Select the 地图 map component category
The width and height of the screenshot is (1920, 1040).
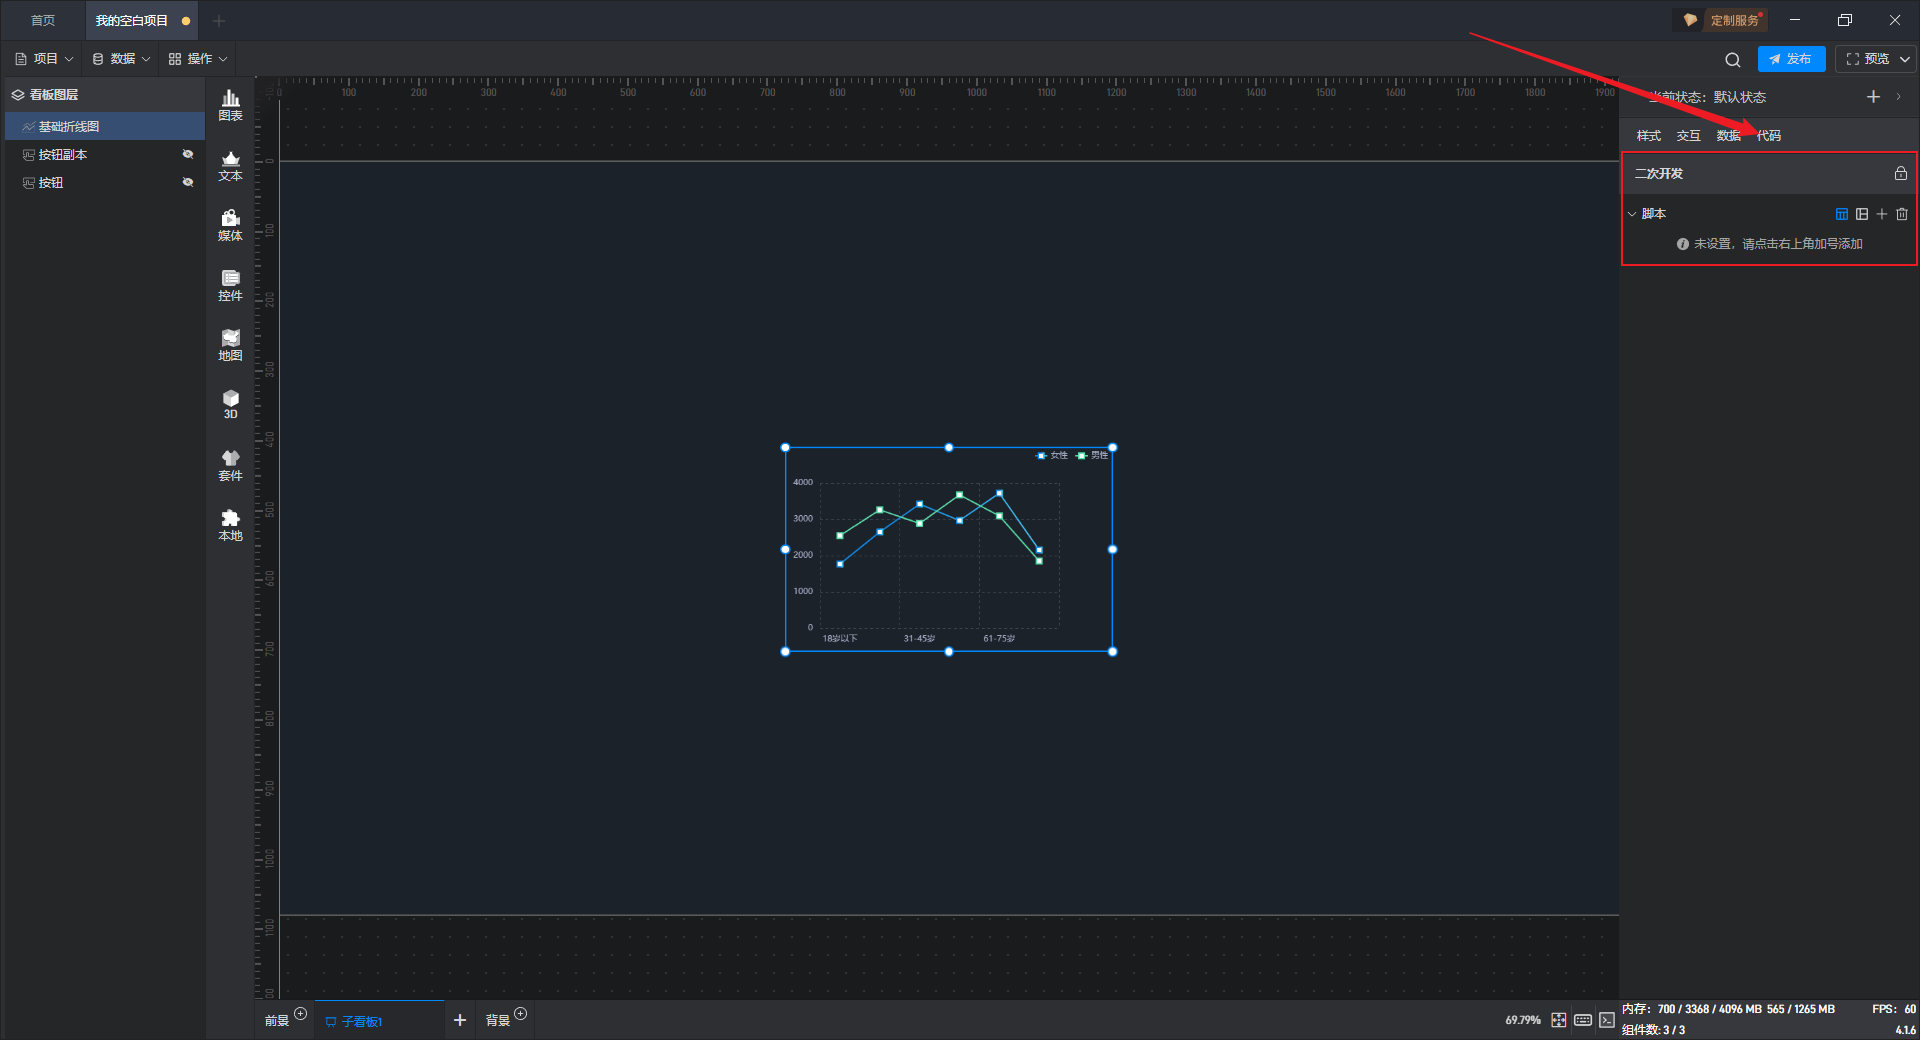click(x=230, y=344)
